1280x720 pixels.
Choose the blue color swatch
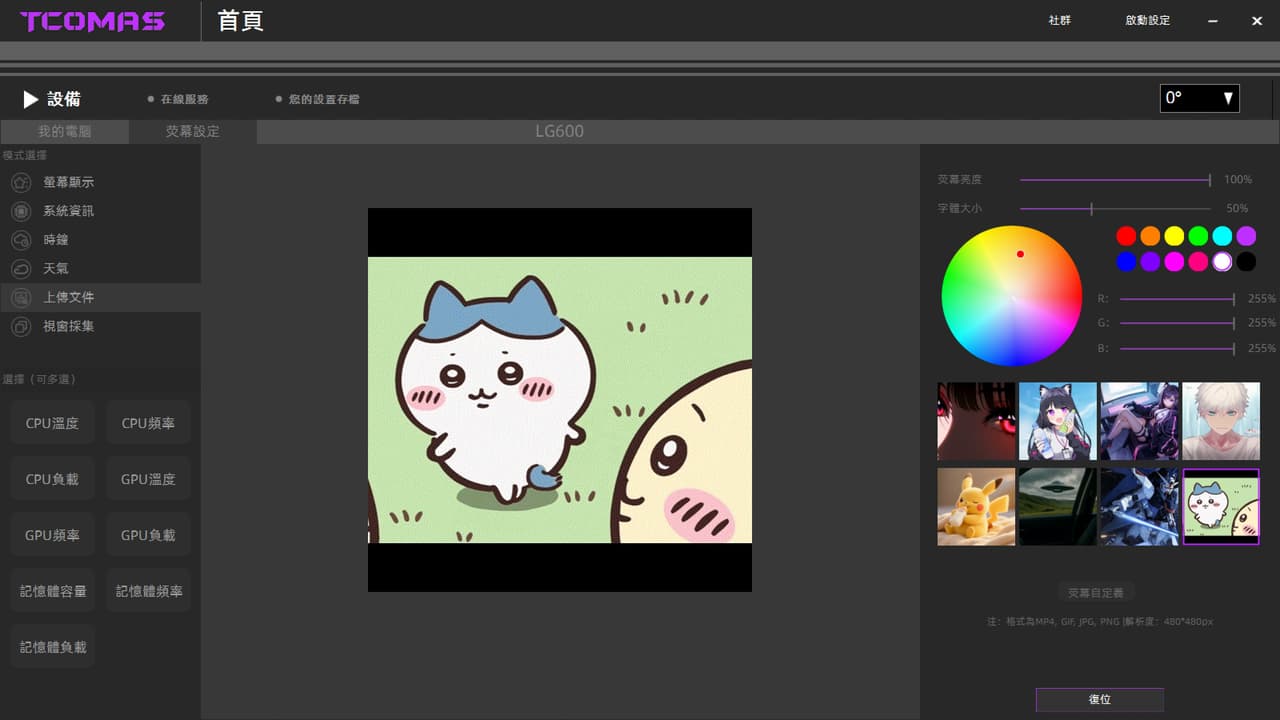(1126, 262)
